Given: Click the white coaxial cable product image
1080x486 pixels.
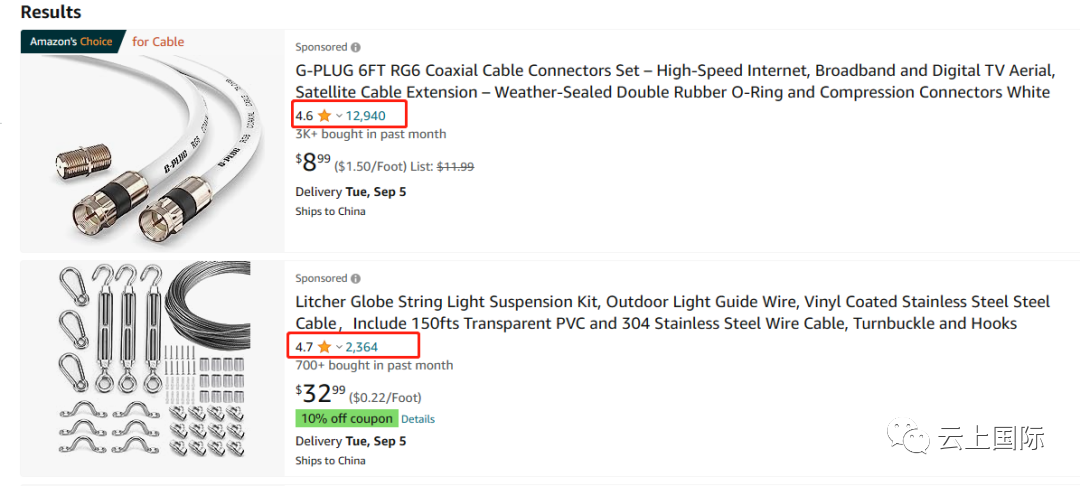Looking at the screenshot, I should [152, 148].
